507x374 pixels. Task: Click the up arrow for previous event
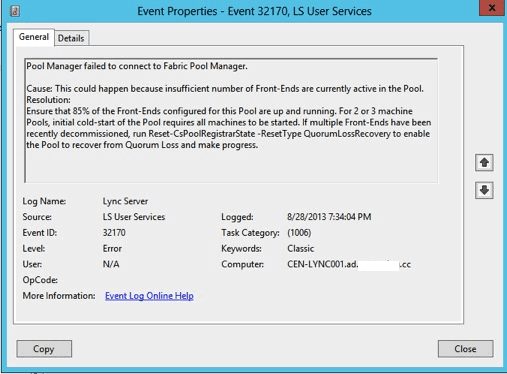coord(484,163)
